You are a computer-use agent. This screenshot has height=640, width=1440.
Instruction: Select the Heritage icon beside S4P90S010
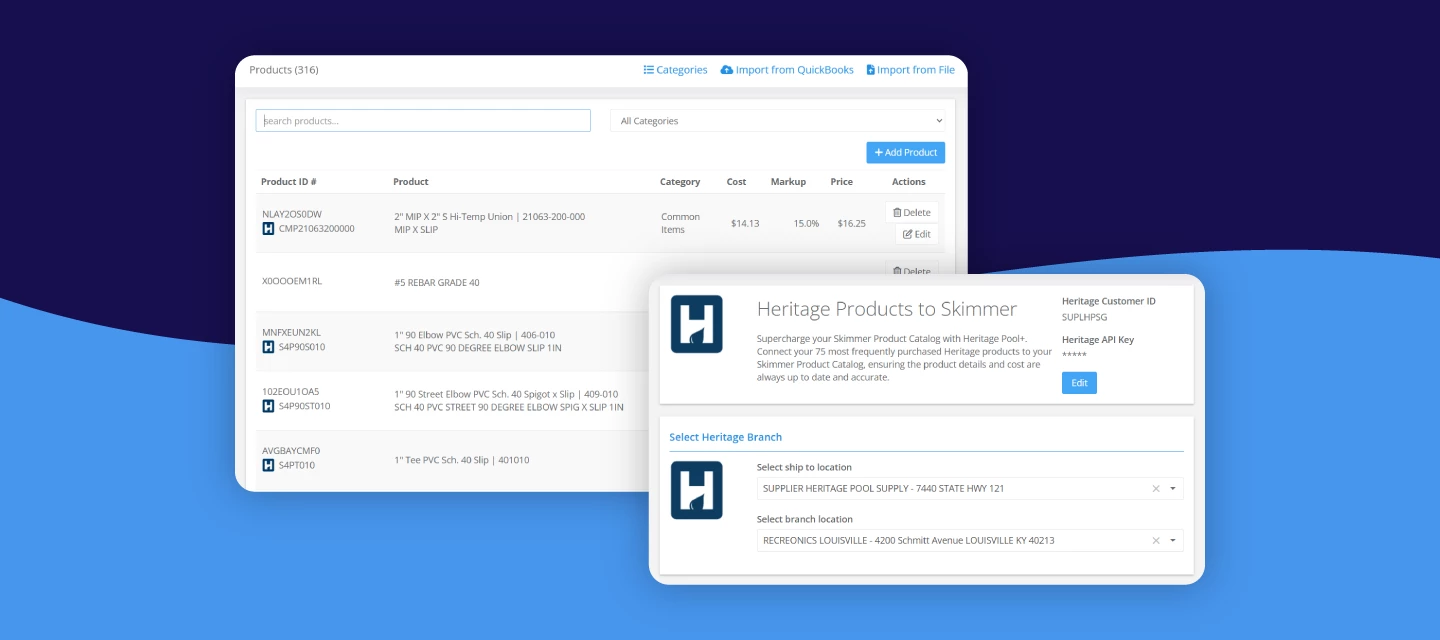pyautogui.click(x=268, y=347)
